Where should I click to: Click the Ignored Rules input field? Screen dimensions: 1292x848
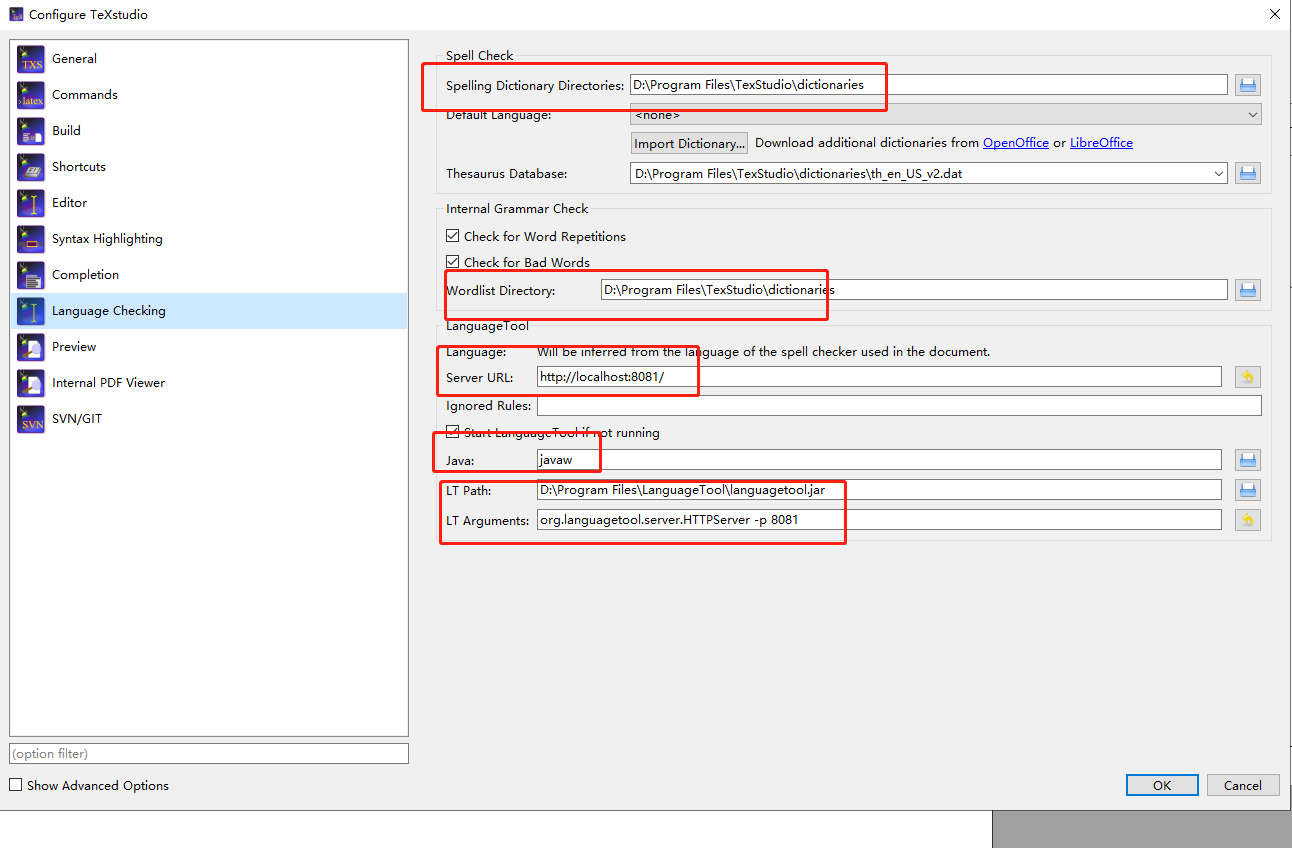(x=899, y=406)
